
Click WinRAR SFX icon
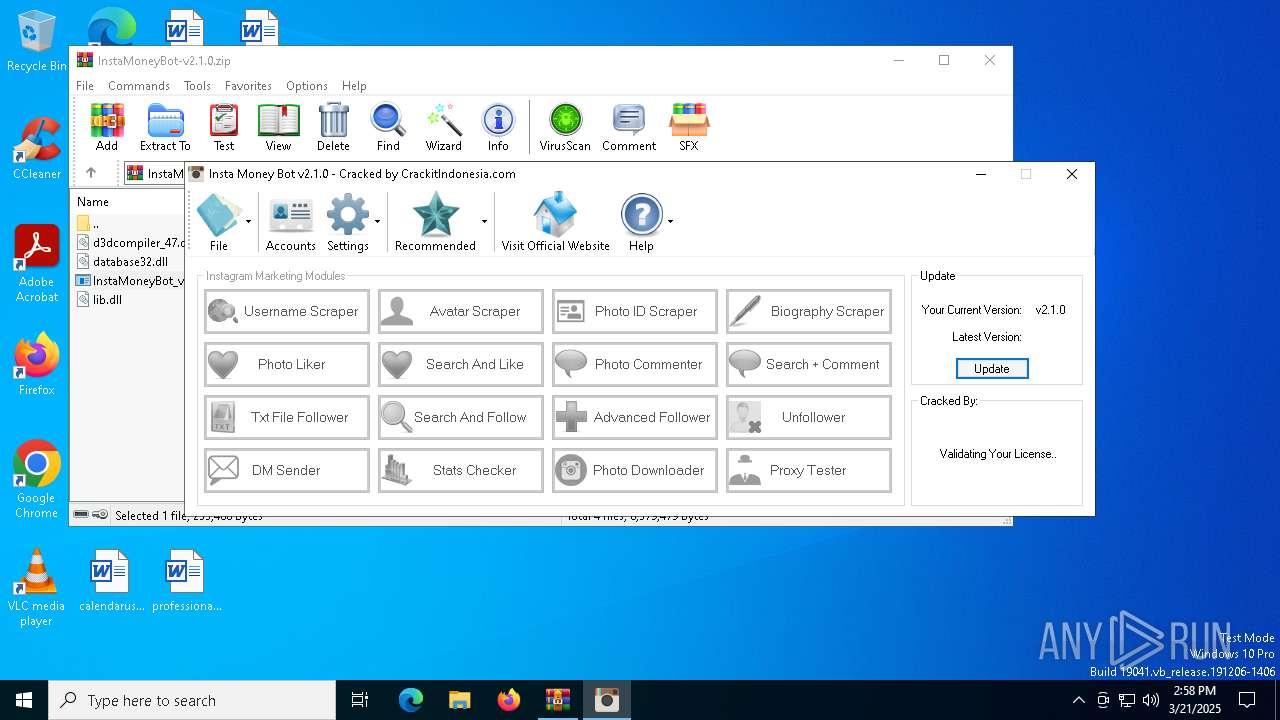689,127
